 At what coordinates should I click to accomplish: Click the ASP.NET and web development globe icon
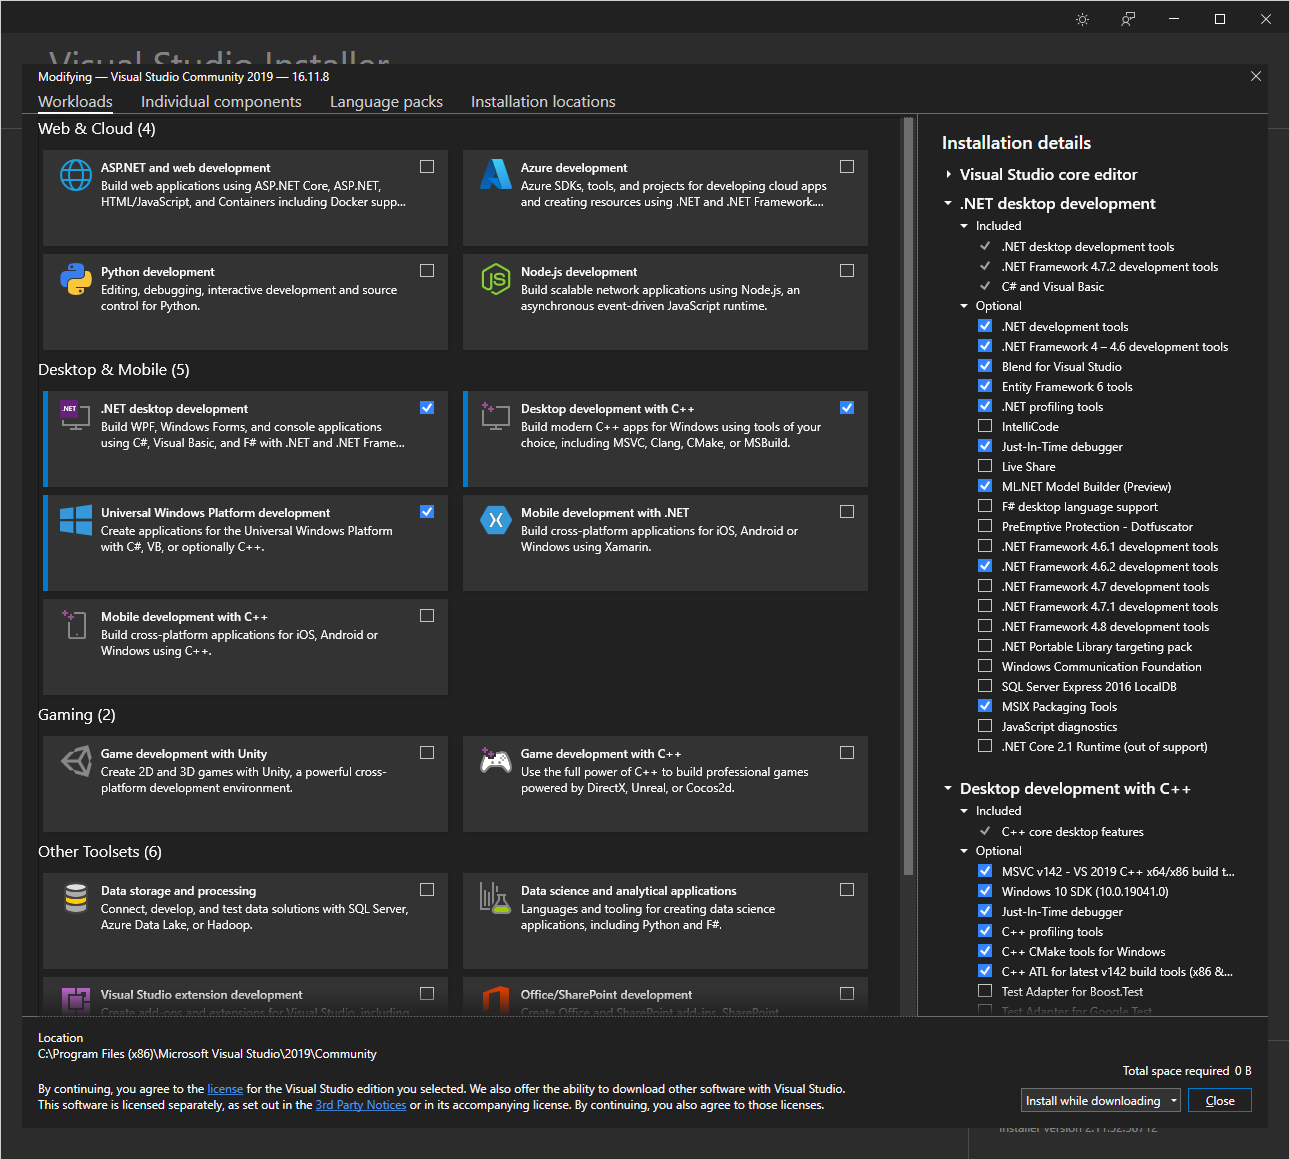pos(76,175)
